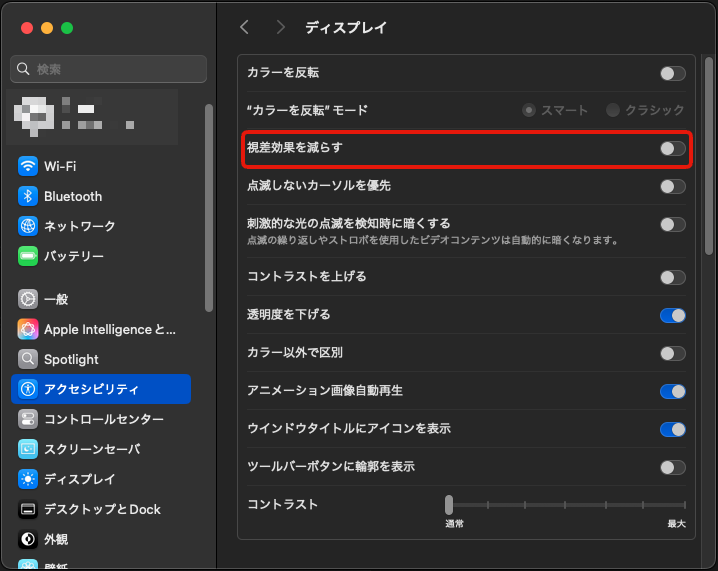Viewport: 718px width, 571px height.
Task: Toggle コントラストを上げる switch on
Action: [672, 277]
